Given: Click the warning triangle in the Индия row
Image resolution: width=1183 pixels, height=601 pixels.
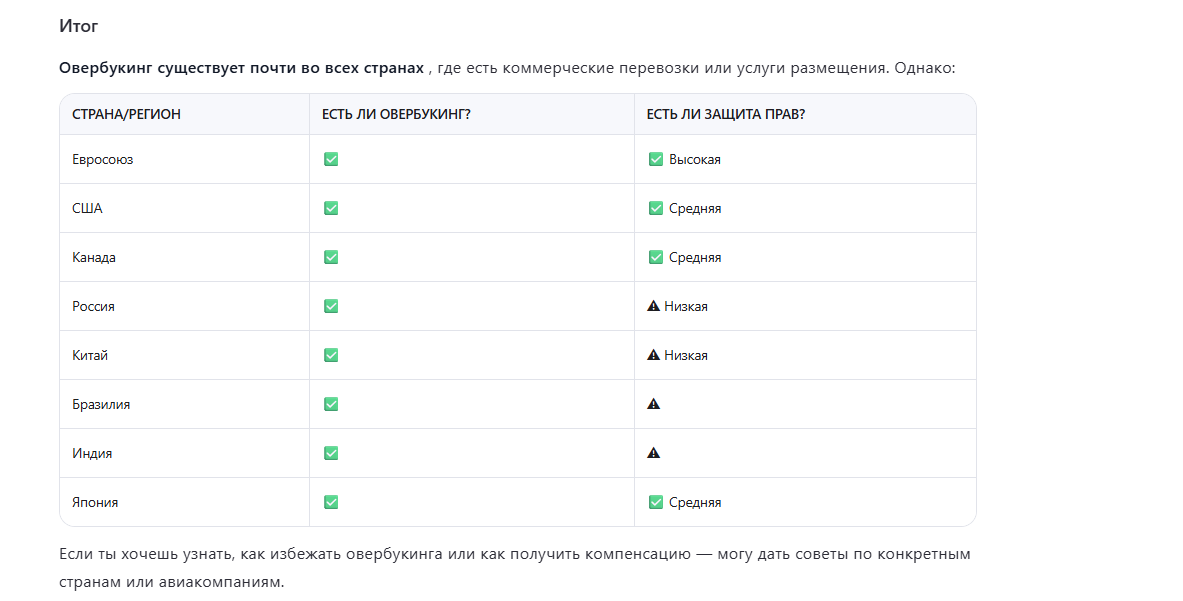Looking at the screenshot, I should click(x=654, y=453).
